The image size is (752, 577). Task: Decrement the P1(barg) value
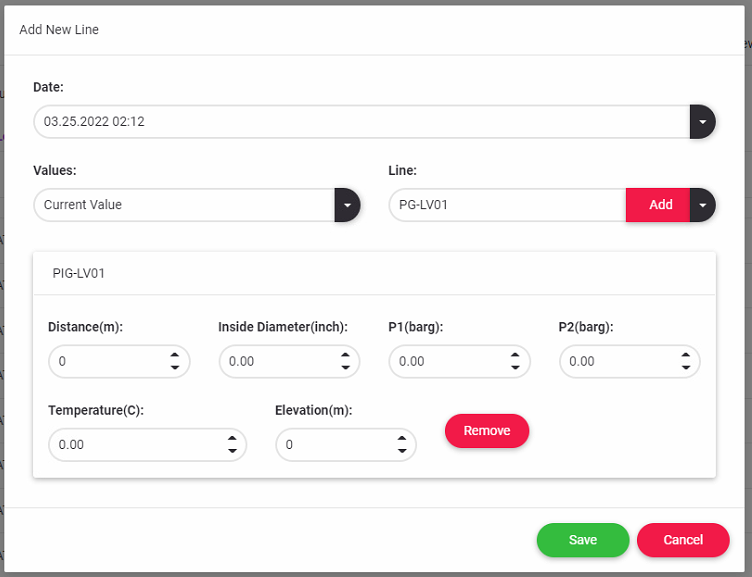515,368
